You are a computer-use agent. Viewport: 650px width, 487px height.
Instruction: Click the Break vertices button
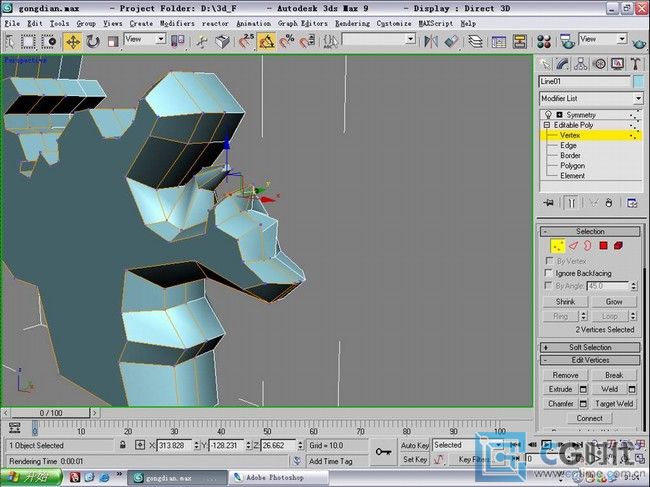[614, 375]
